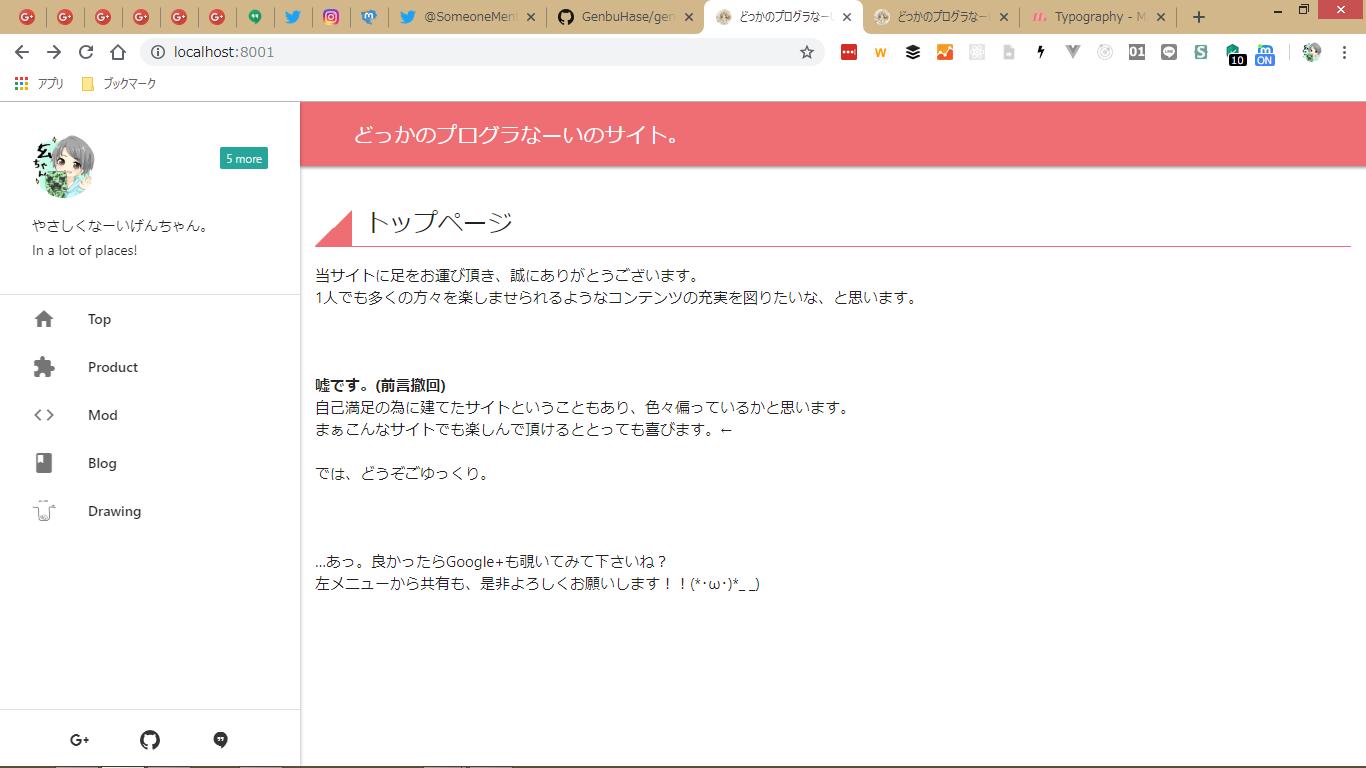Click the teal S extension icon
The width and height of the screenshot is (1366, 768).
(x=1201, y=52)
